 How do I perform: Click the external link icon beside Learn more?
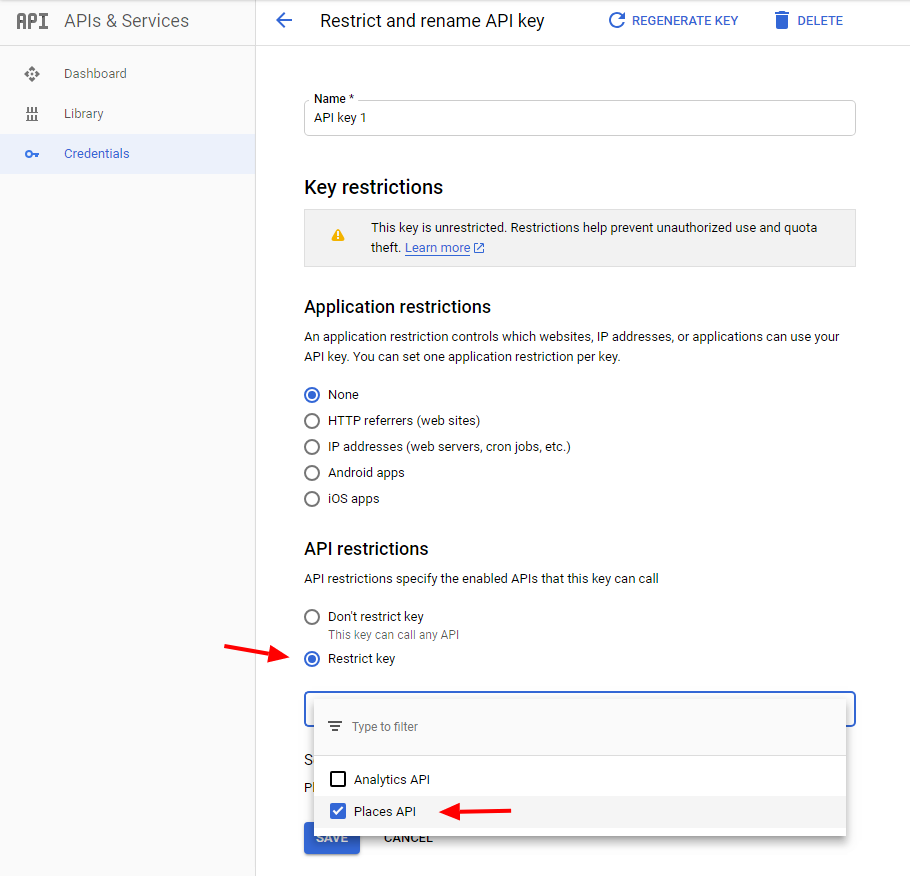pos(479,248)
